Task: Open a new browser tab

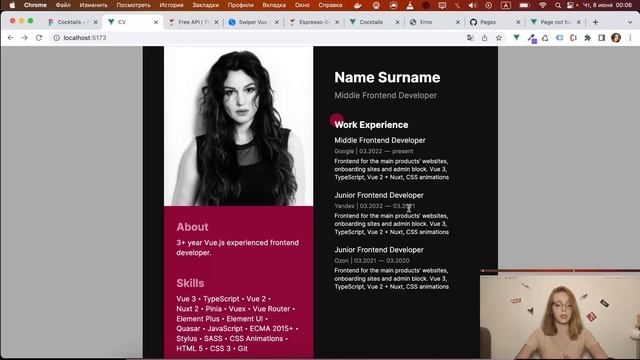Action: click(596, 22)
